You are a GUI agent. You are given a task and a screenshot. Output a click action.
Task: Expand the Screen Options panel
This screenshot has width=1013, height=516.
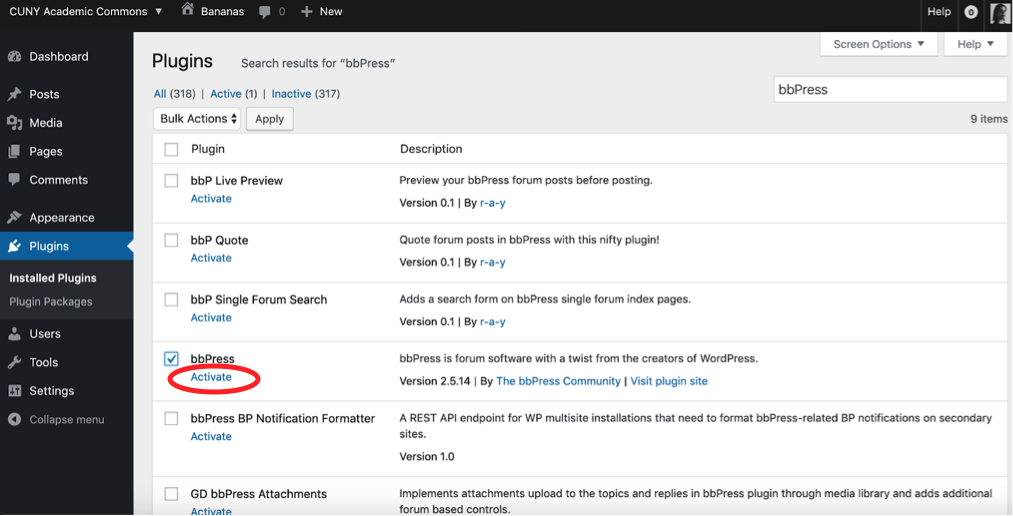click(x=878, y=44)
